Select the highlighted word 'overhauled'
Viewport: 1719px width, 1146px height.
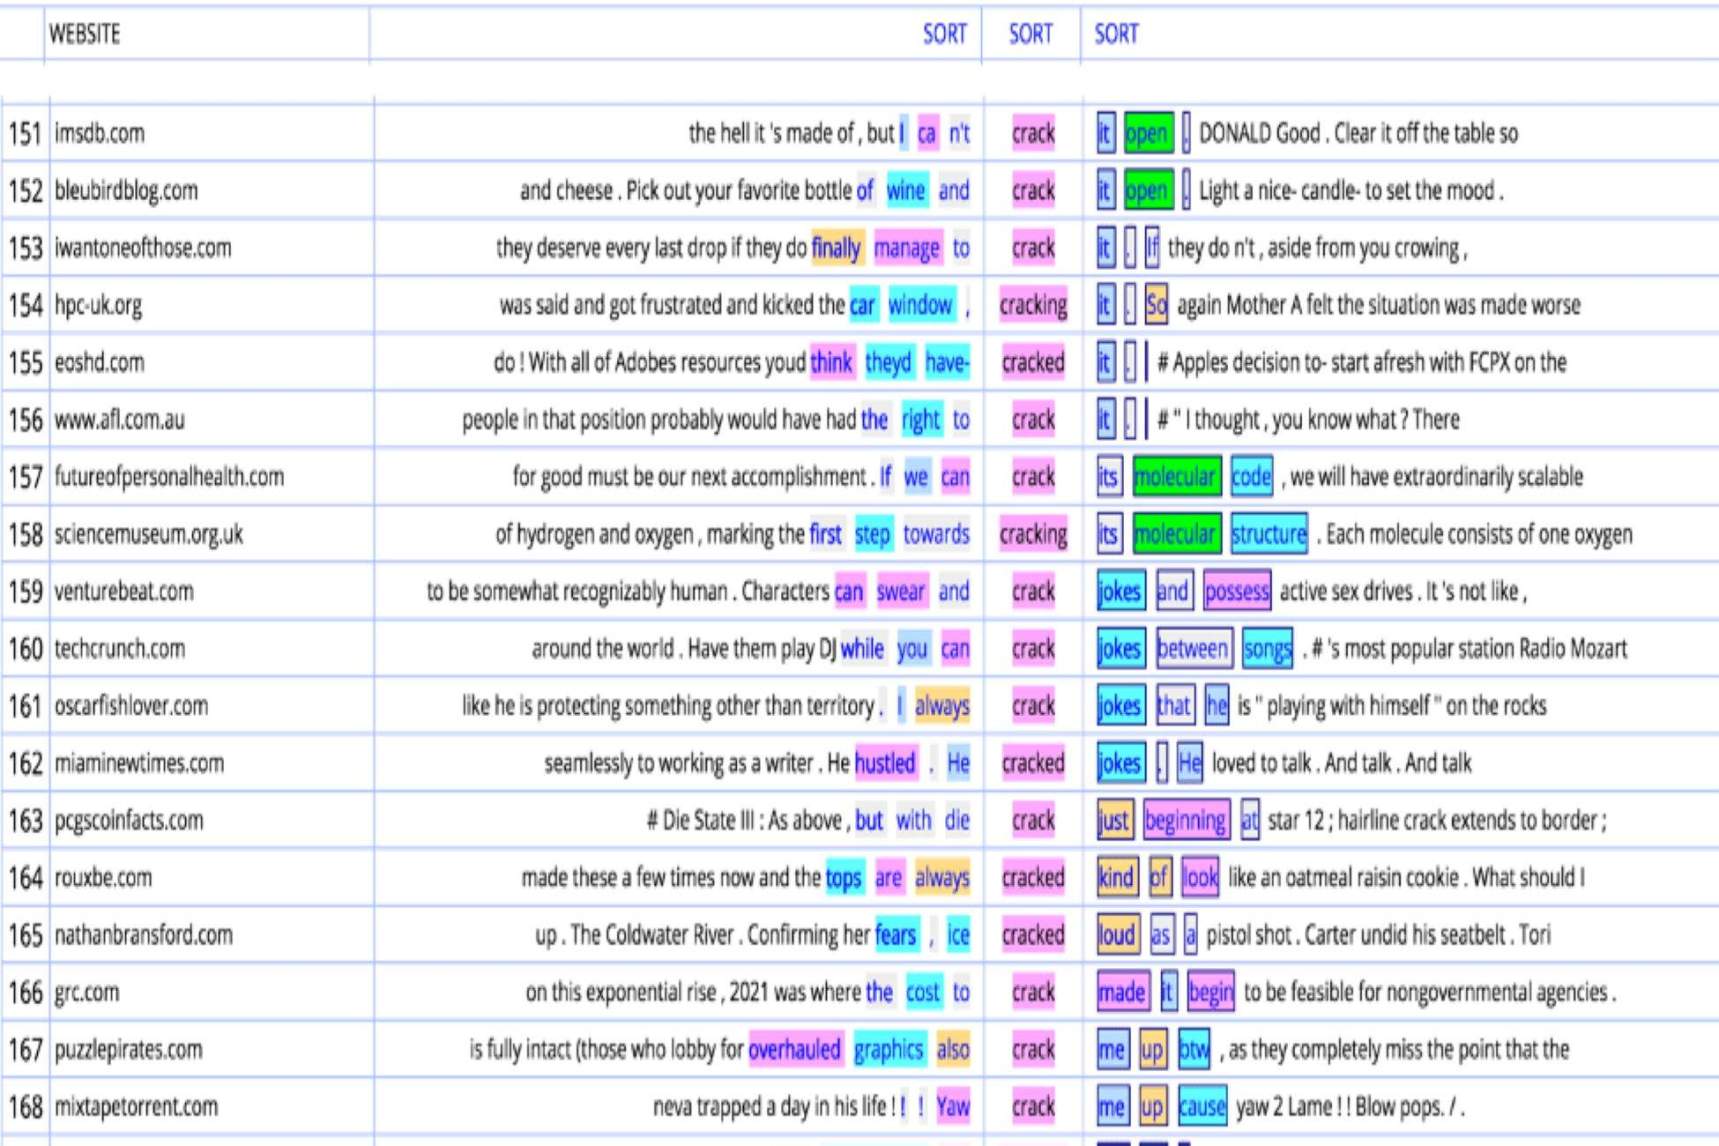point(794,1050)
